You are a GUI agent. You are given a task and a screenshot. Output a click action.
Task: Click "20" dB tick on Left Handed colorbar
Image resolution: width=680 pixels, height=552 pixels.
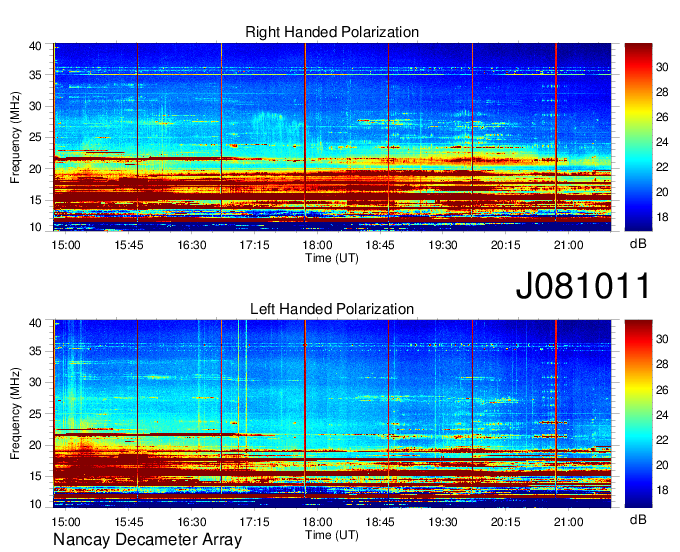662,465
